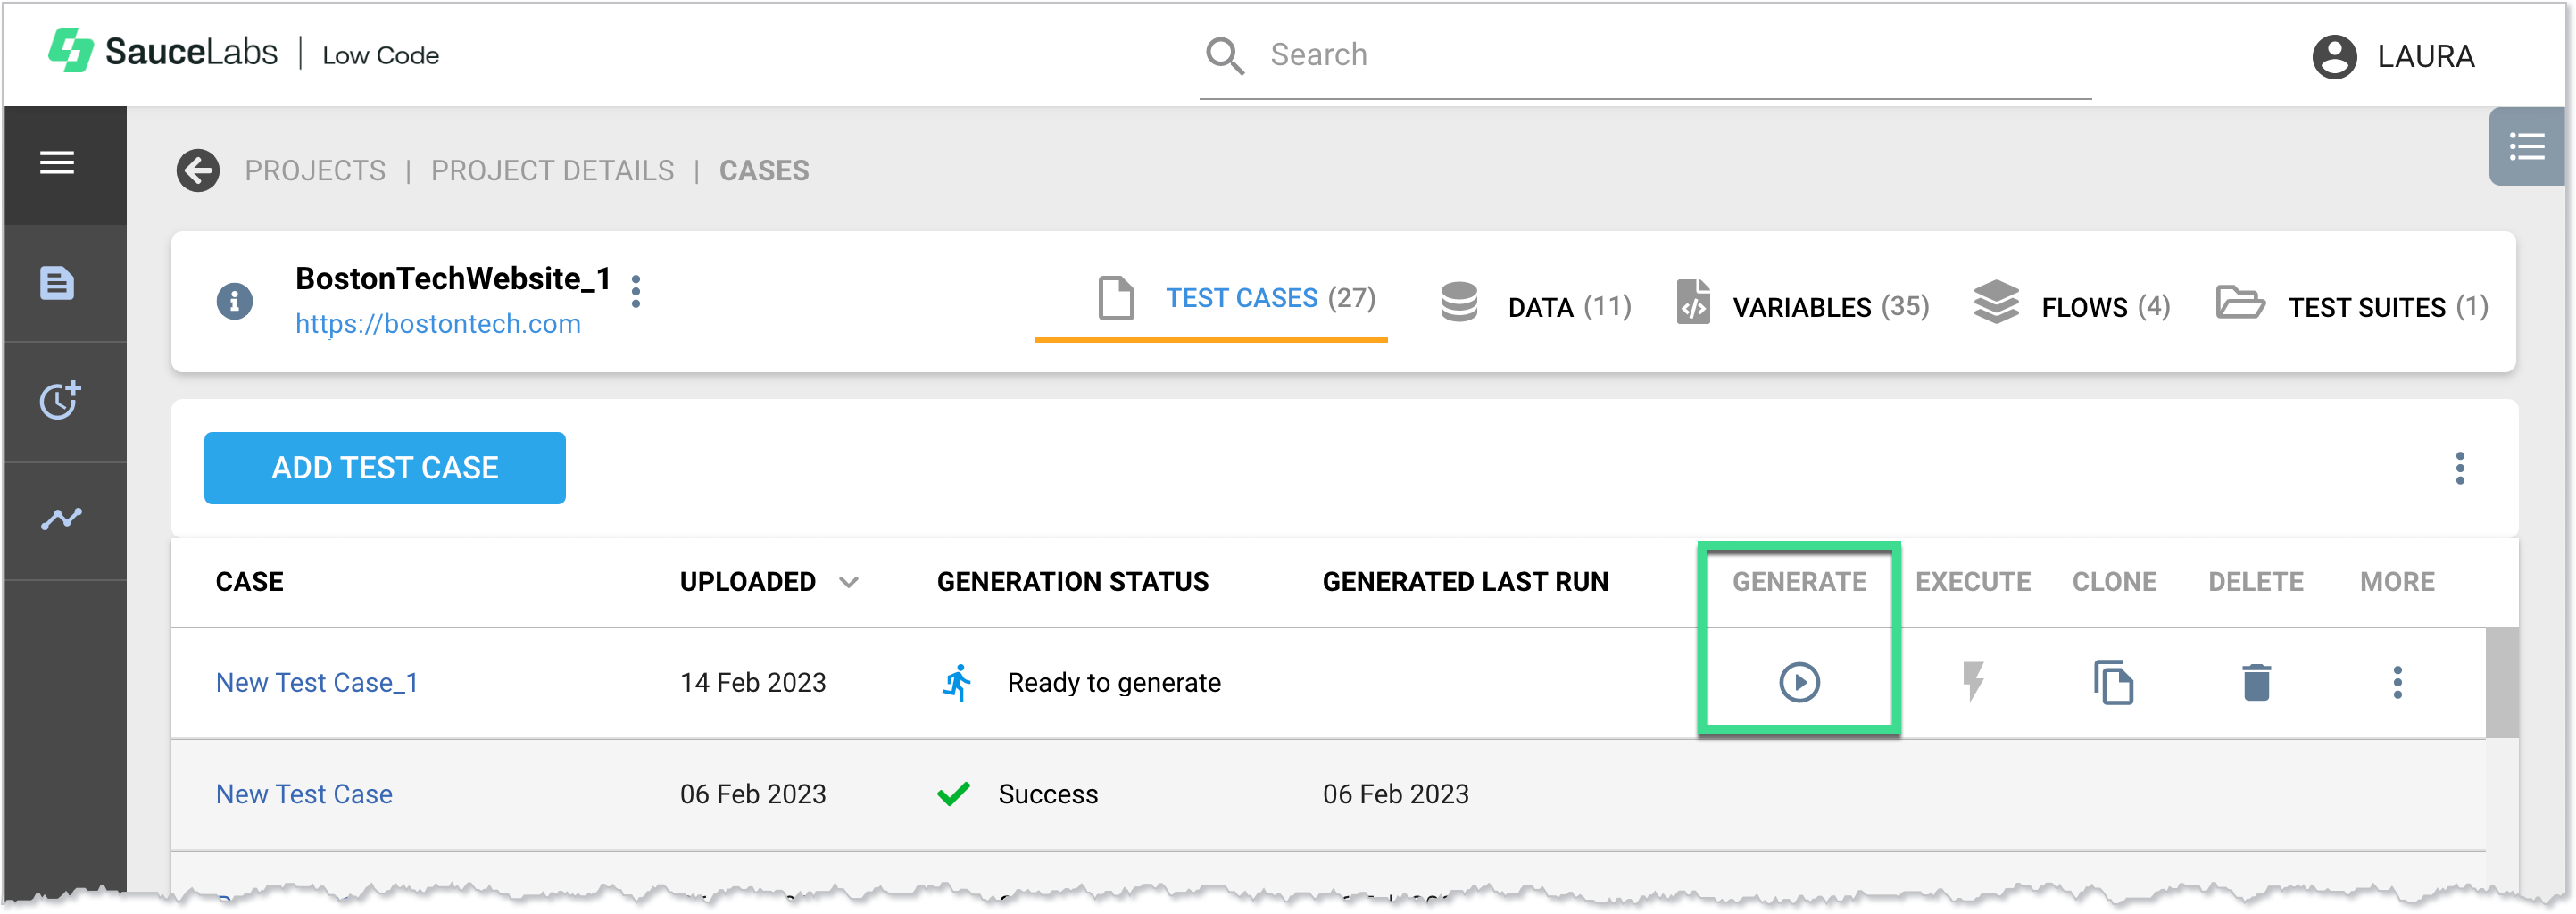2576x914 pixels.
Task: Delete New Test Case_1 via trash icon
Action: (2255, 682)
